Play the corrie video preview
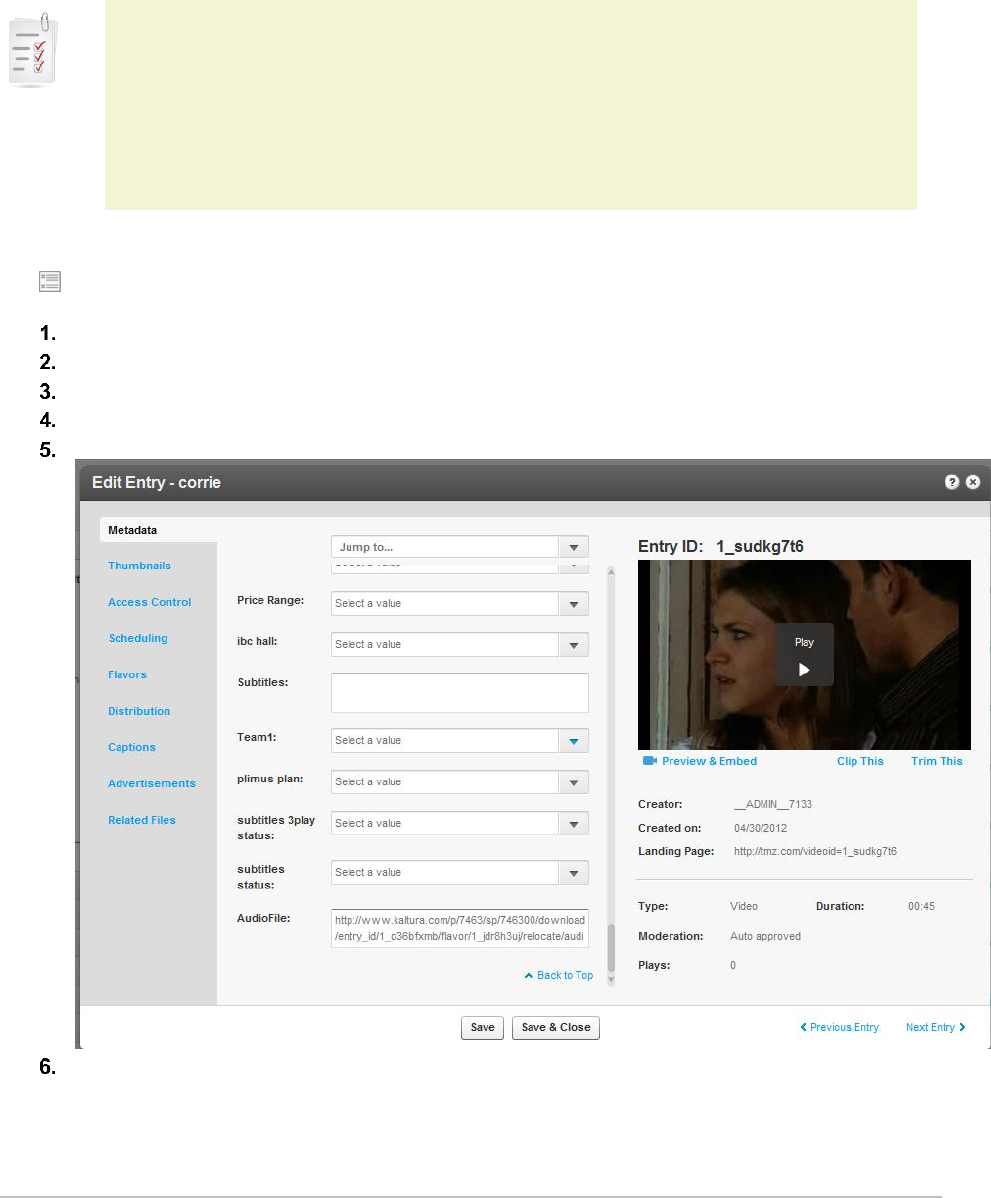Screen dimensions: 991x1198 (804, 655)
